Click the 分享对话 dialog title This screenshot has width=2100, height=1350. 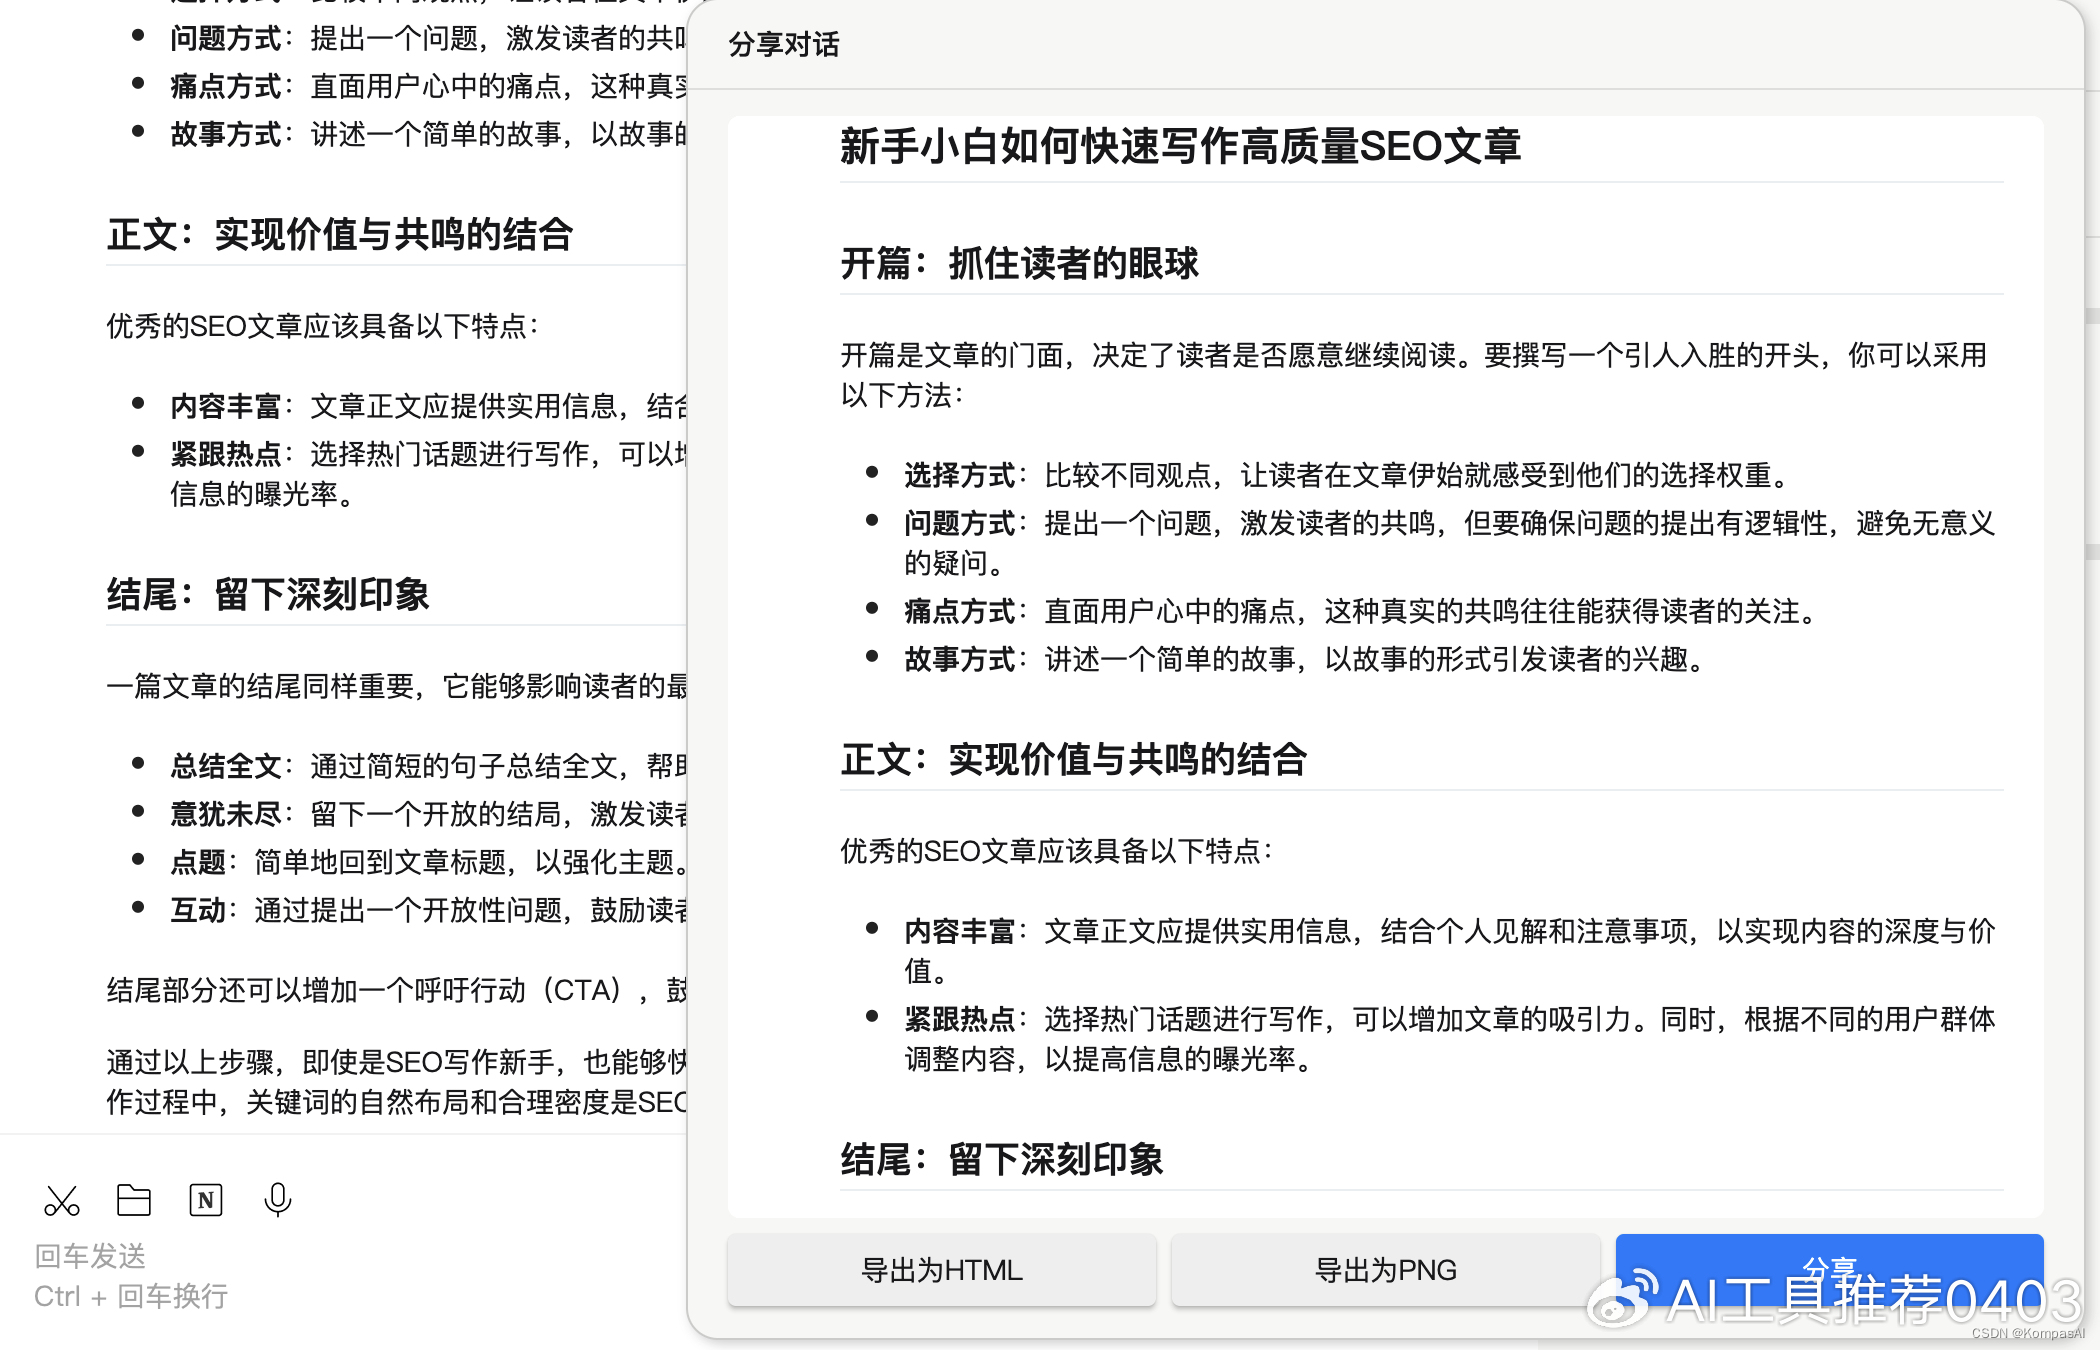click(x=784, y=44)
